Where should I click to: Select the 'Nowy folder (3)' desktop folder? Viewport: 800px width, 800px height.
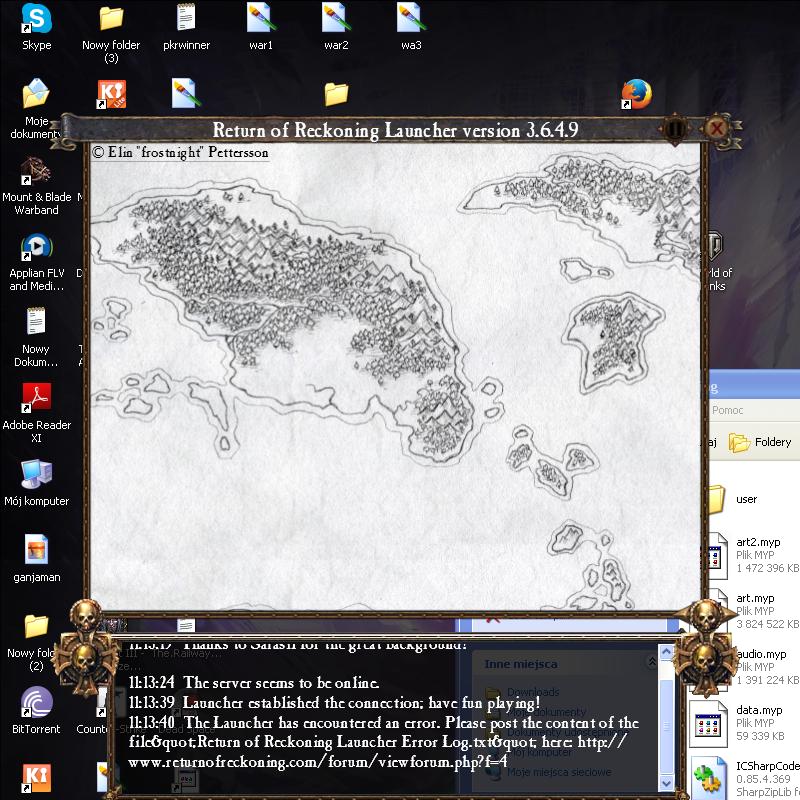(x=111, y=34)
